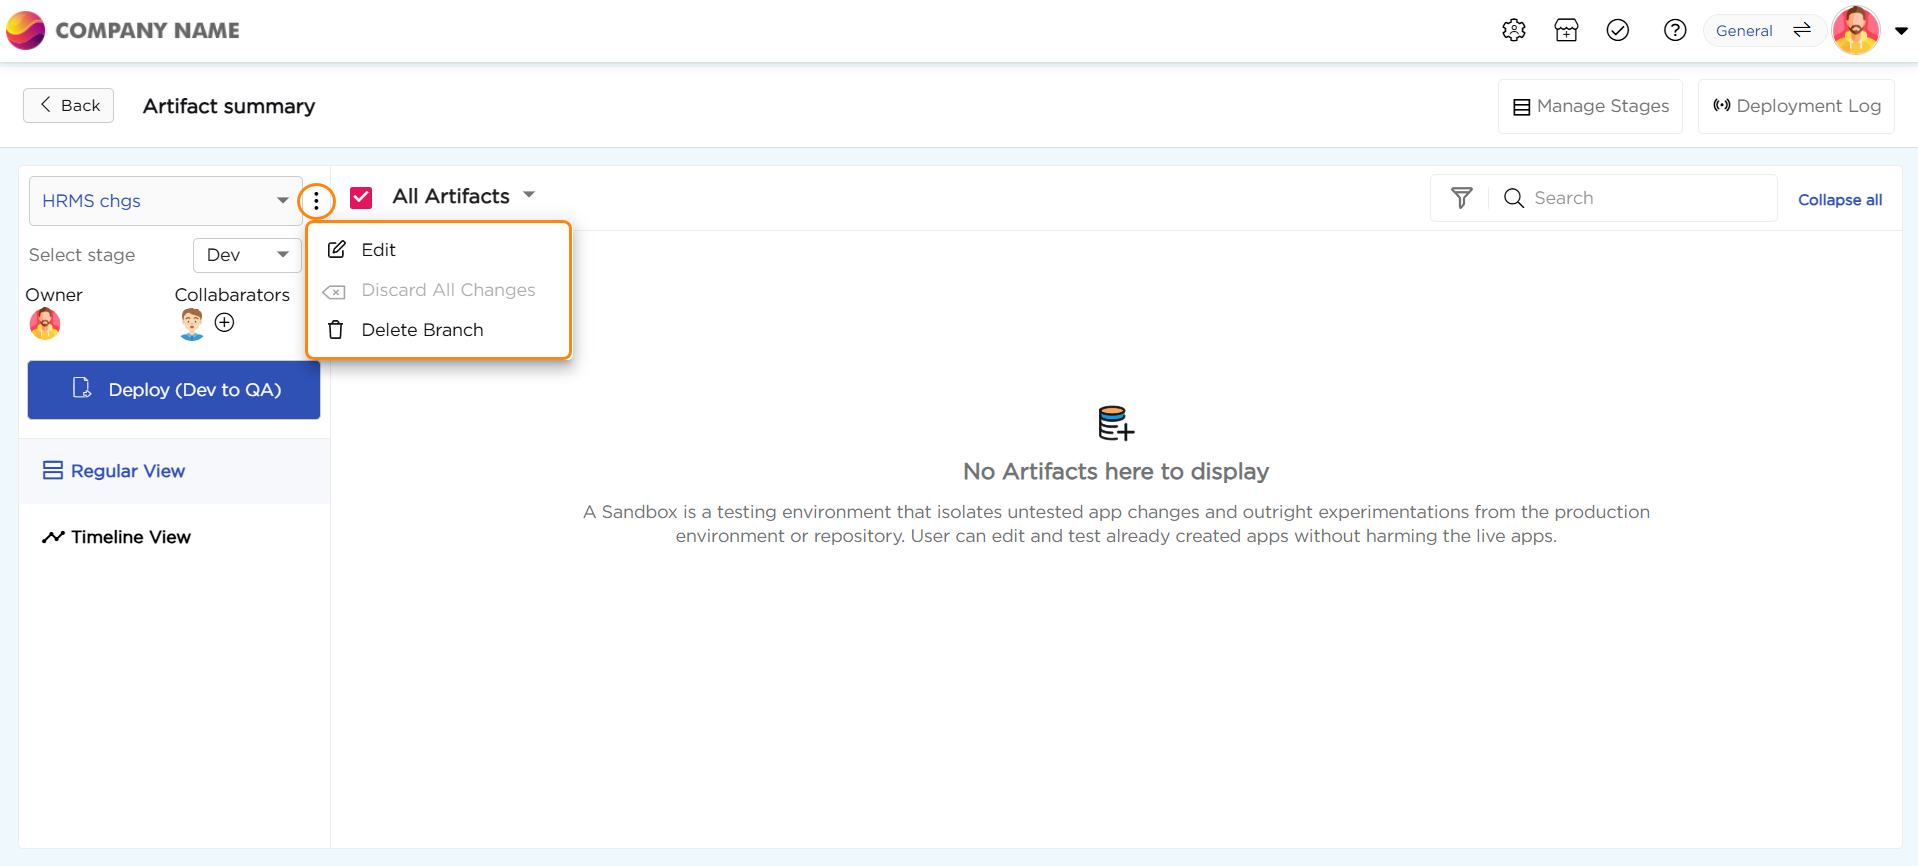This screenshot has width=1918, height=866.
Task: Click the filter funnel icon
Action: click(x=1461, y=198)
